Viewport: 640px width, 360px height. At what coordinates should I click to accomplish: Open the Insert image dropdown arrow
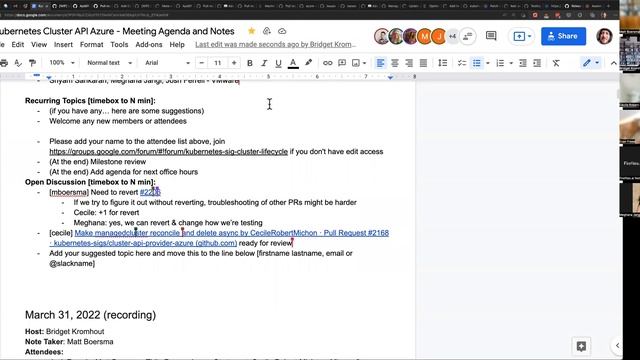click(x=364, y=63)
